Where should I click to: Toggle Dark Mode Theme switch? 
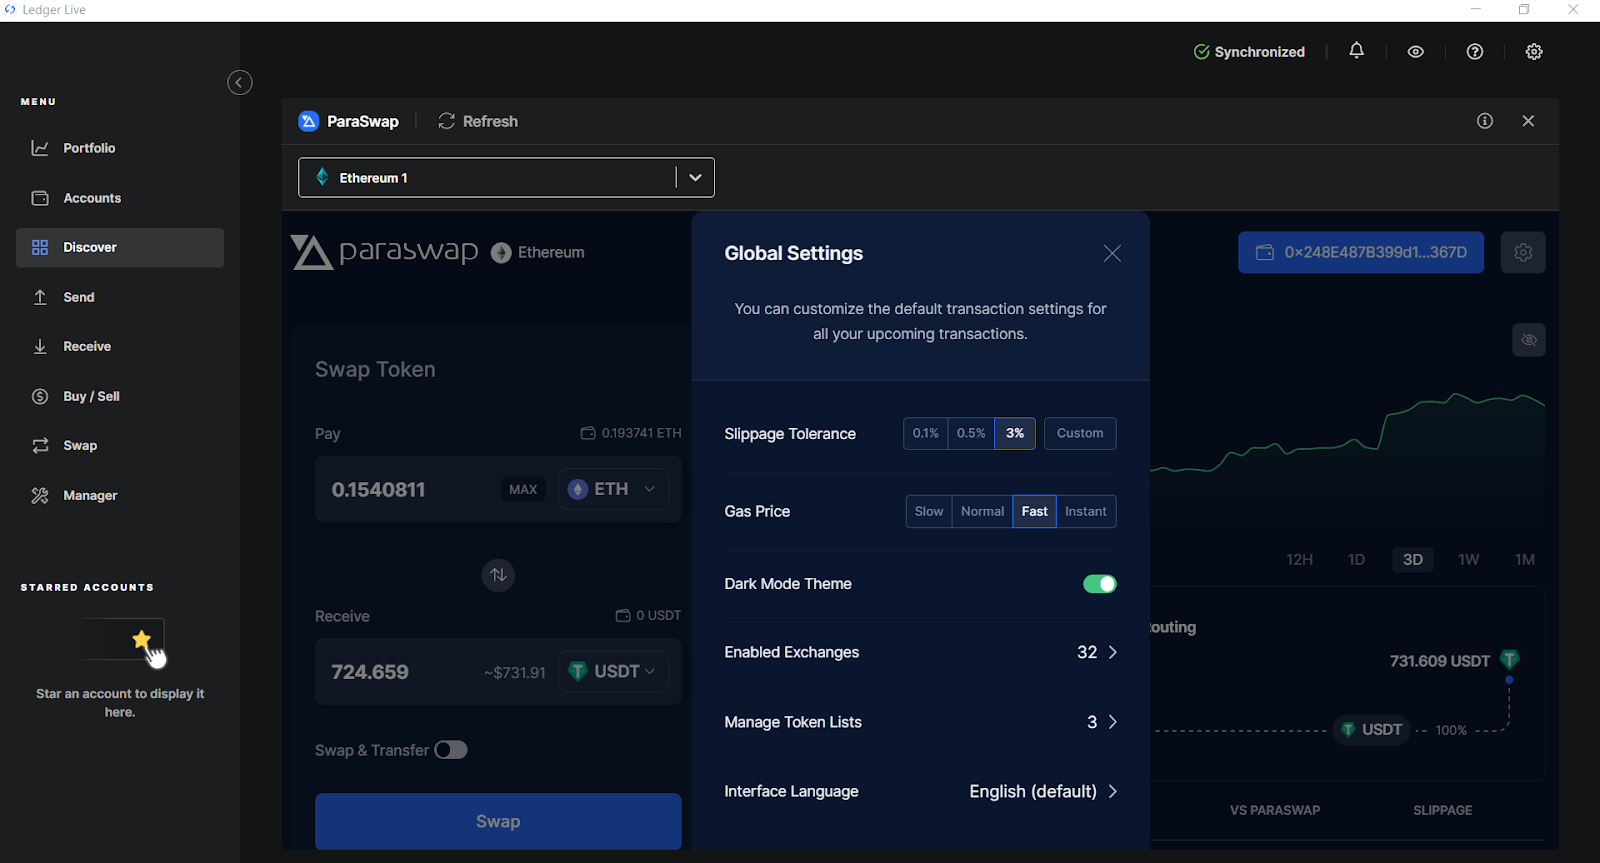pos(1100,584)
